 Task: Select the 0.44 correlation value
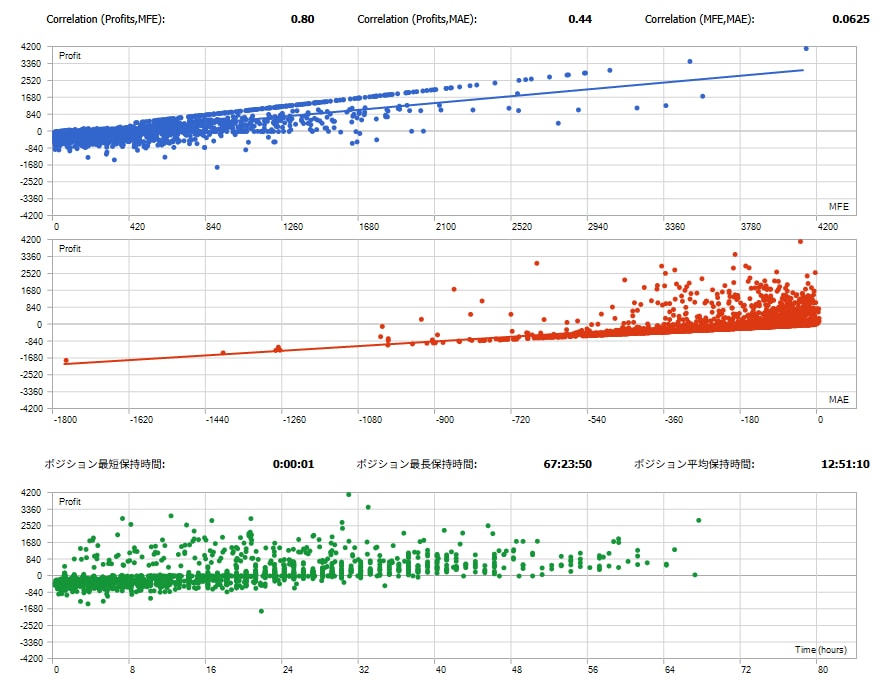coord(580,19)
